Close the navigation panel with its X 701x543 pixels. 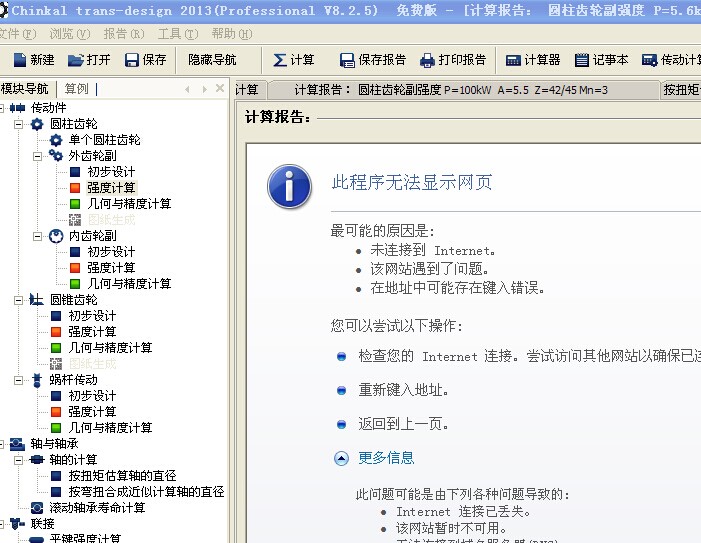tap(220, 88)
